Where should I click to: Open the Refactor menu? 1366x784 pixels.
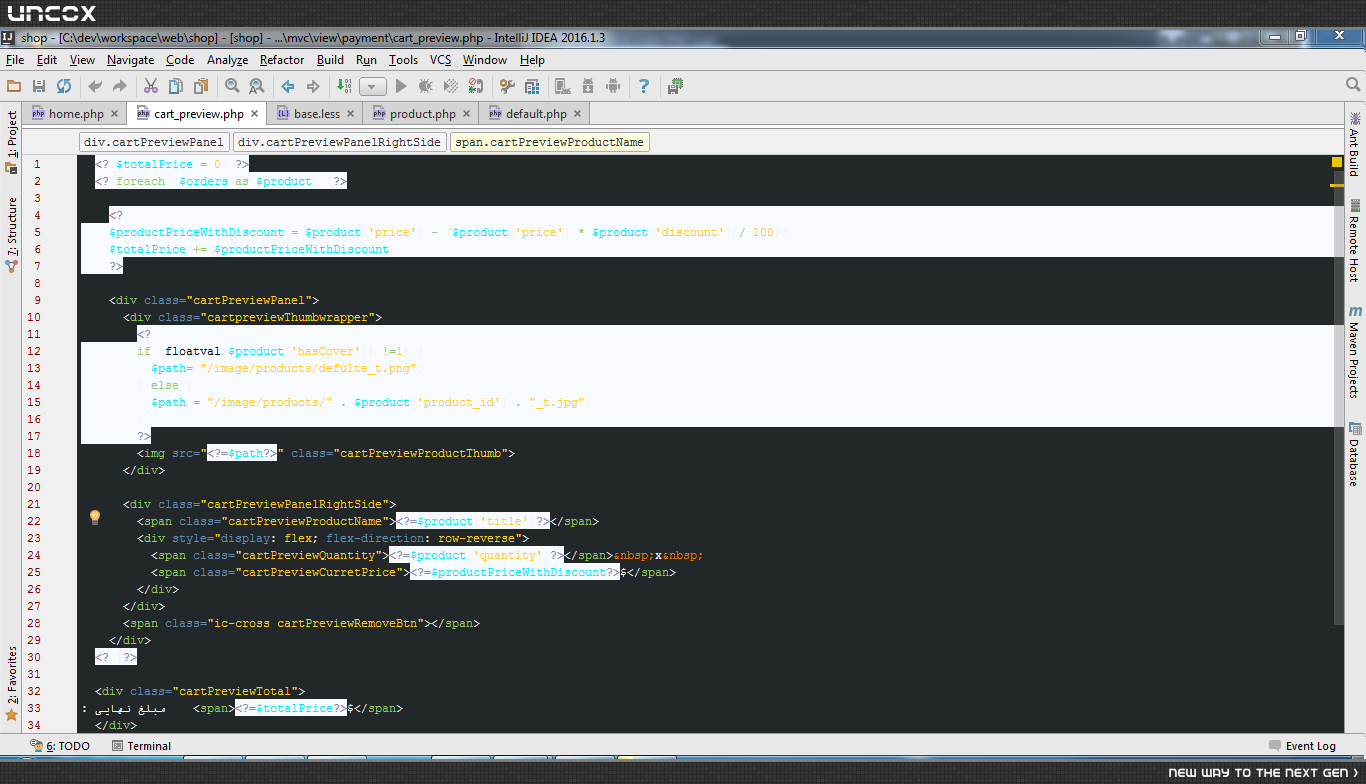(282, 60)
